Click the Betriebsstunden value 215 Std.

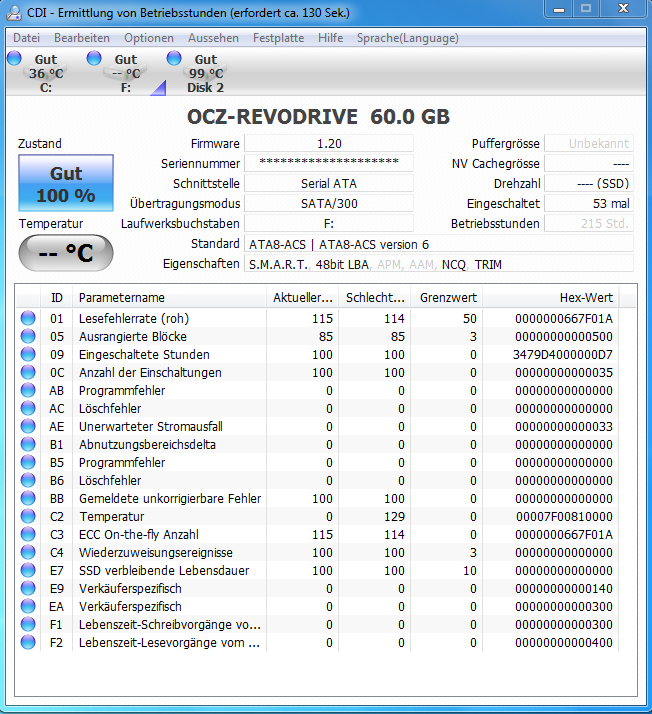[589, 224]
